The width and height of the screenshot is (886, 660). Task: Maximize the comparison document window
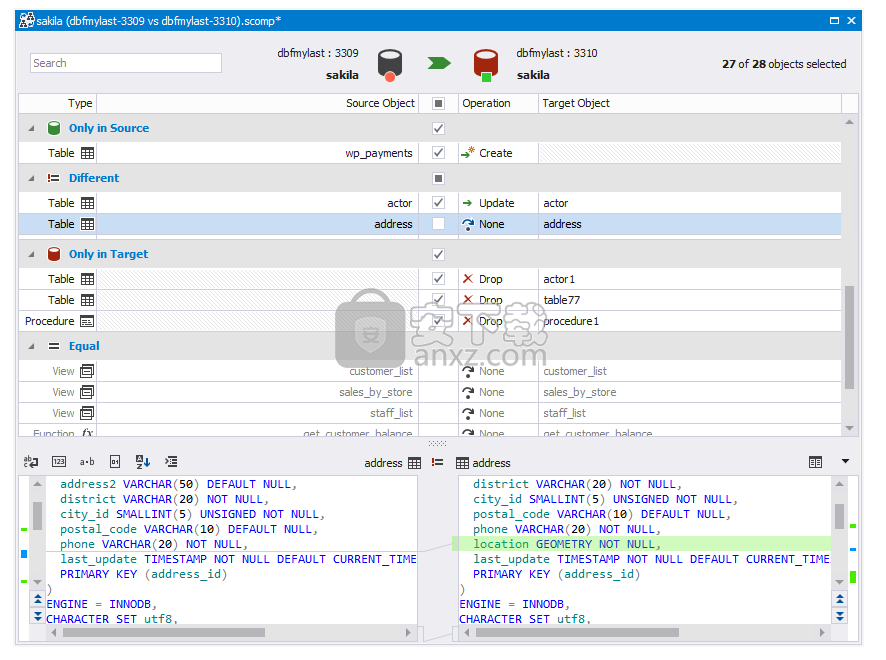(834, 21)
